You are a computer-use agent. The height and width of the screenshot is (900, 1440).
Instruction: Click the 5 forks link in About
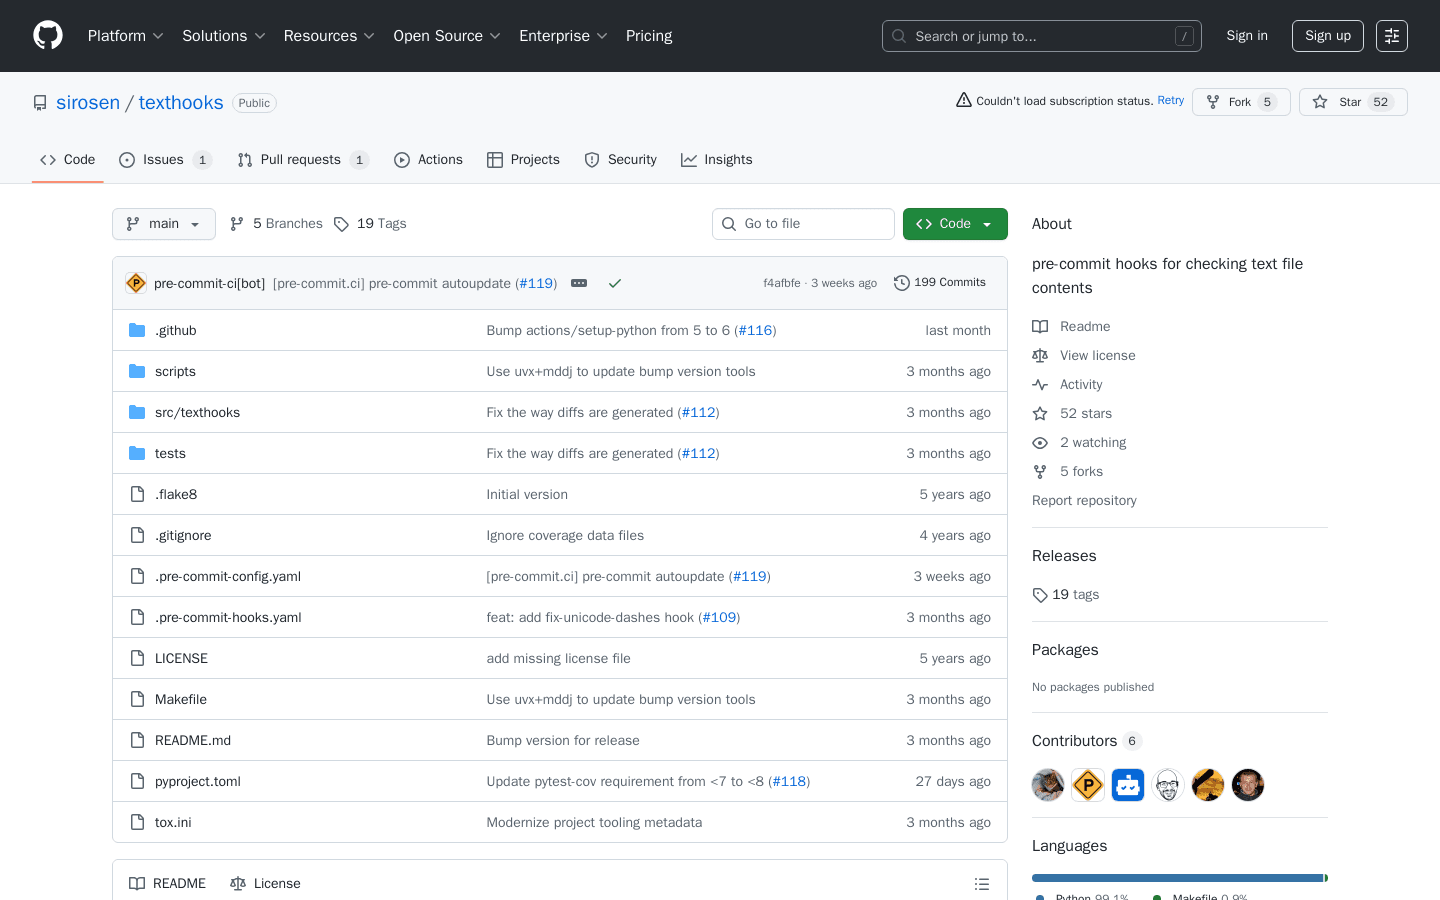pyautogui.click(x=1081, y=472)
